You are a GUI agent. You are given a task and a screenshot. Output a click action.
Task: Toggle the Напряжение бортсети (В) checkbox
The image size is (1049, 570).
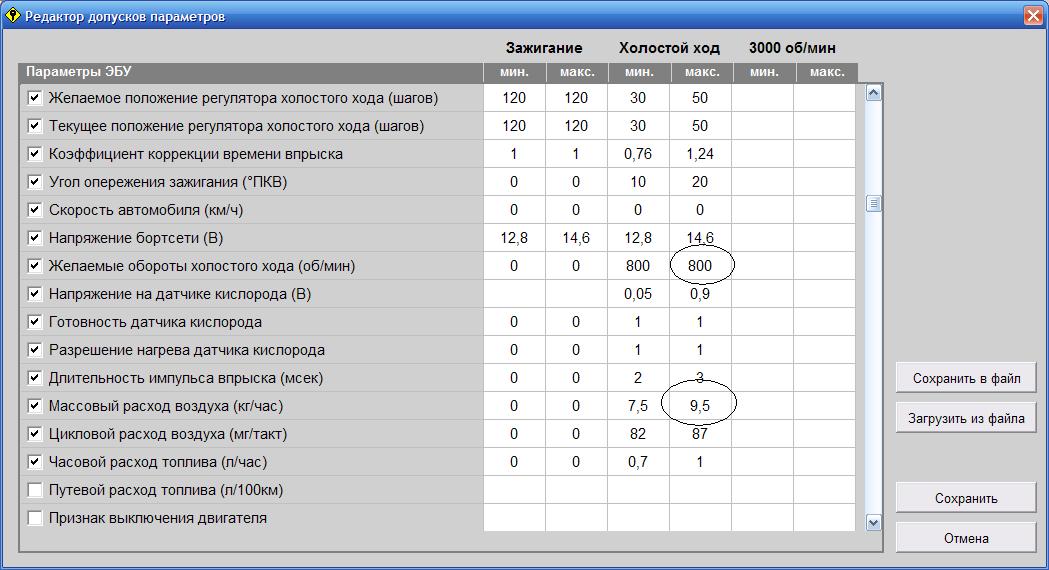click(35, 238)
